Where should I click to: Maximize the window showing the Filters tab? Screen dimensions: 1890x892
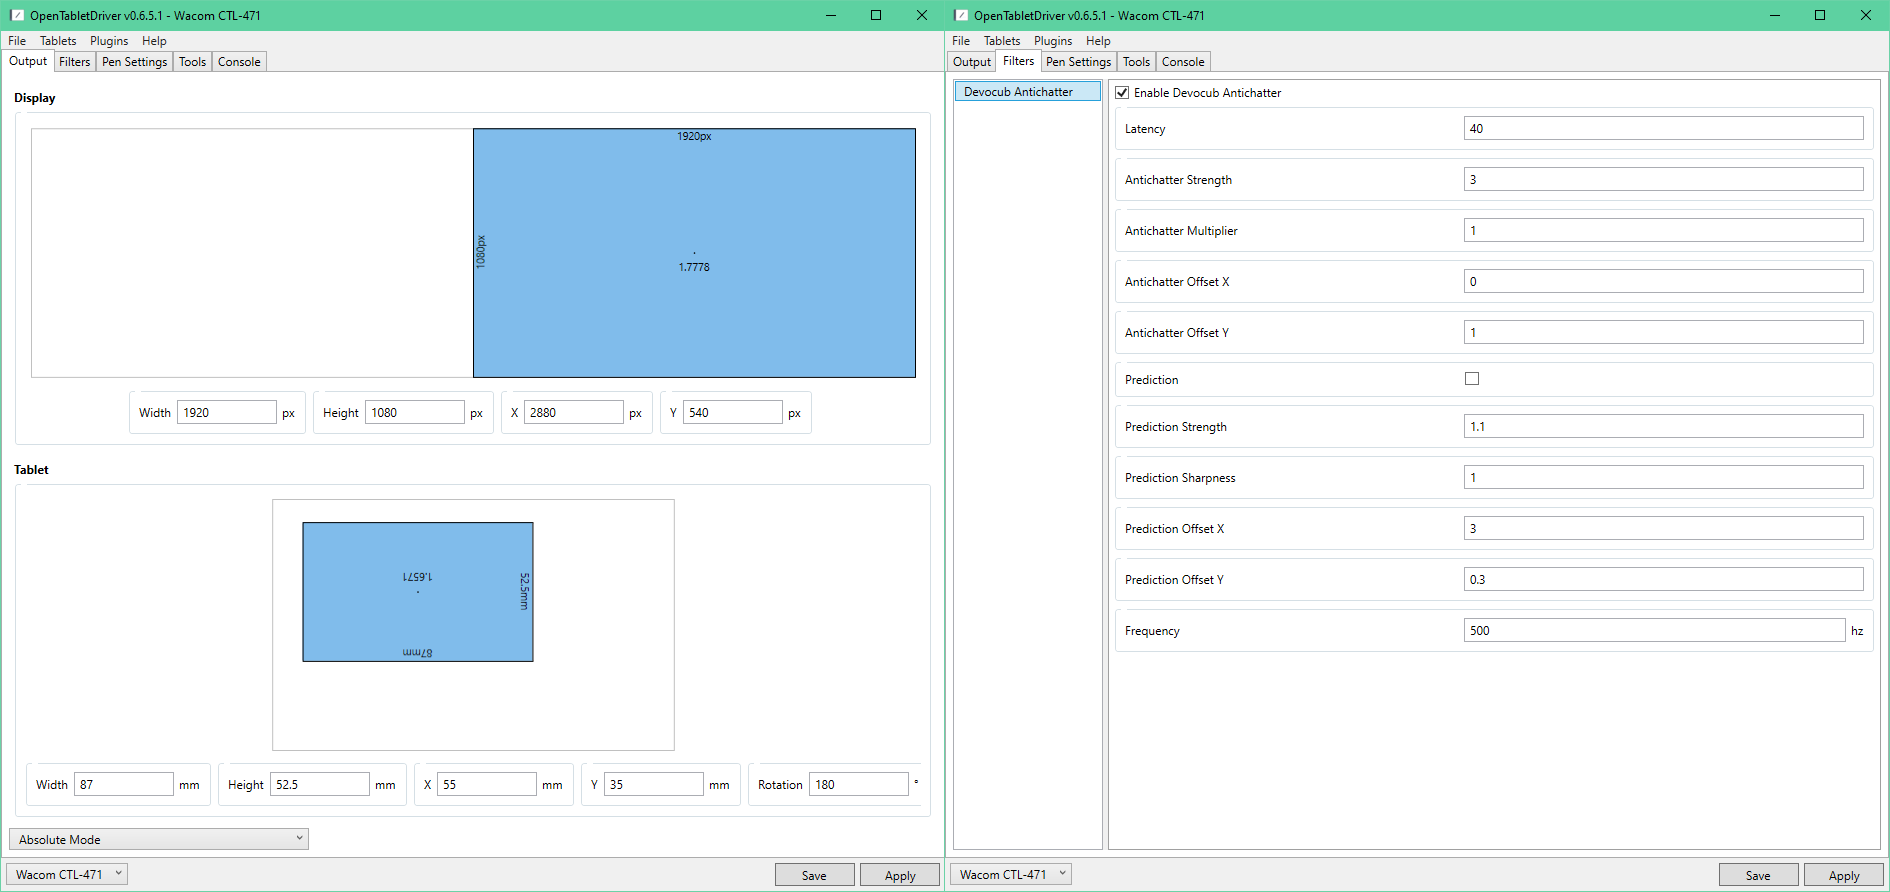click(x=1819, y=15)
